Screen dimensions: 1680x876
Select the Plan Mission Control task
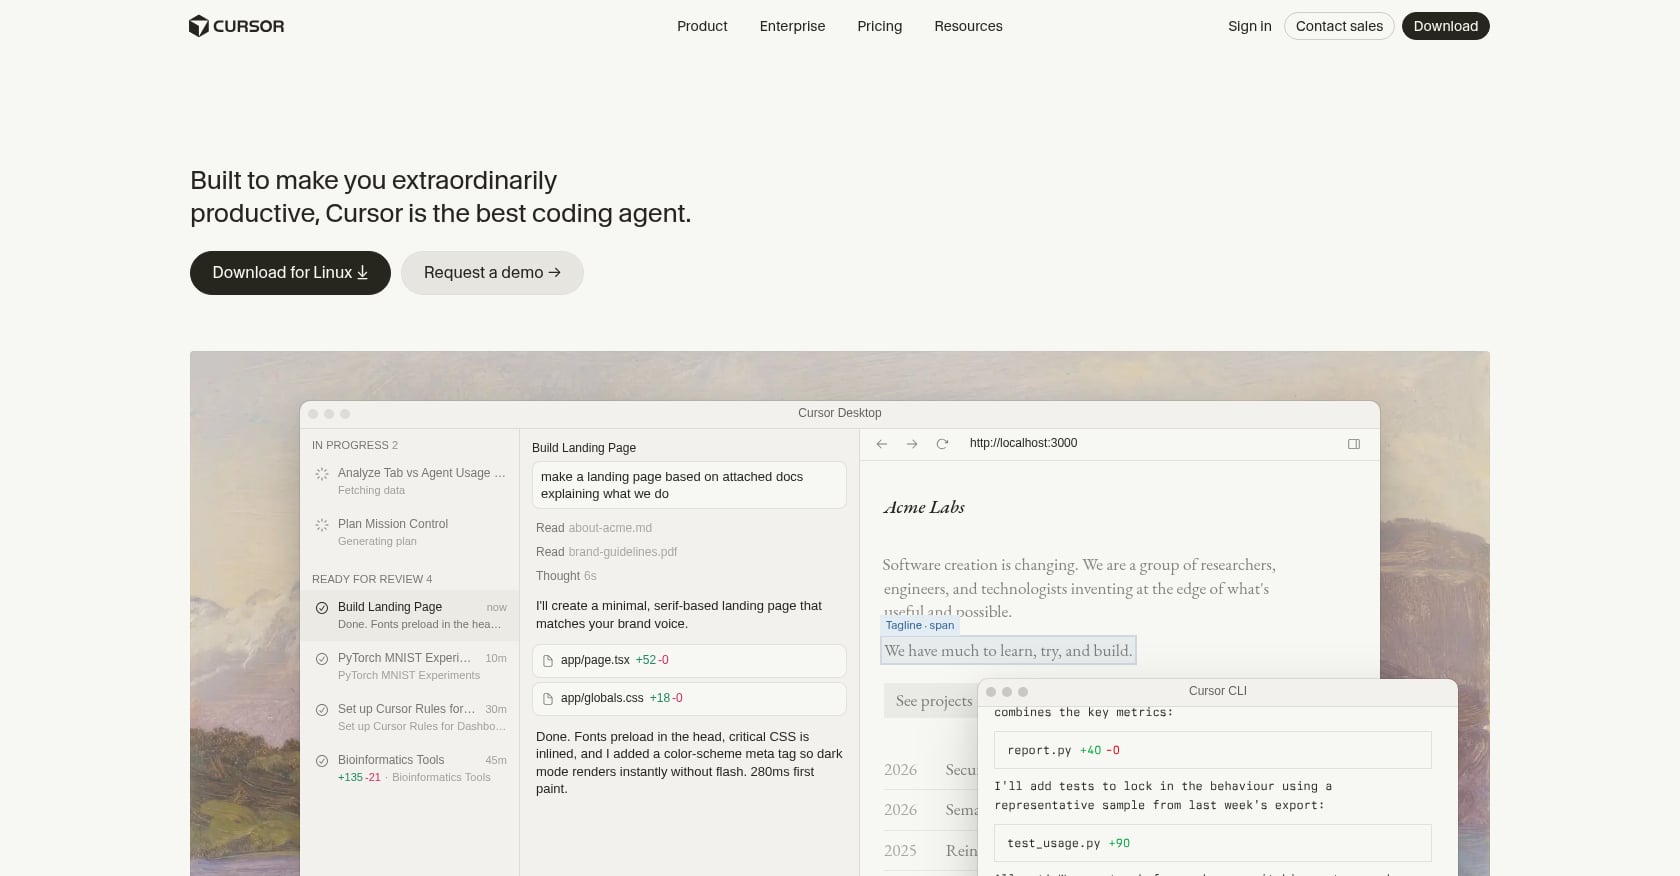410,532
